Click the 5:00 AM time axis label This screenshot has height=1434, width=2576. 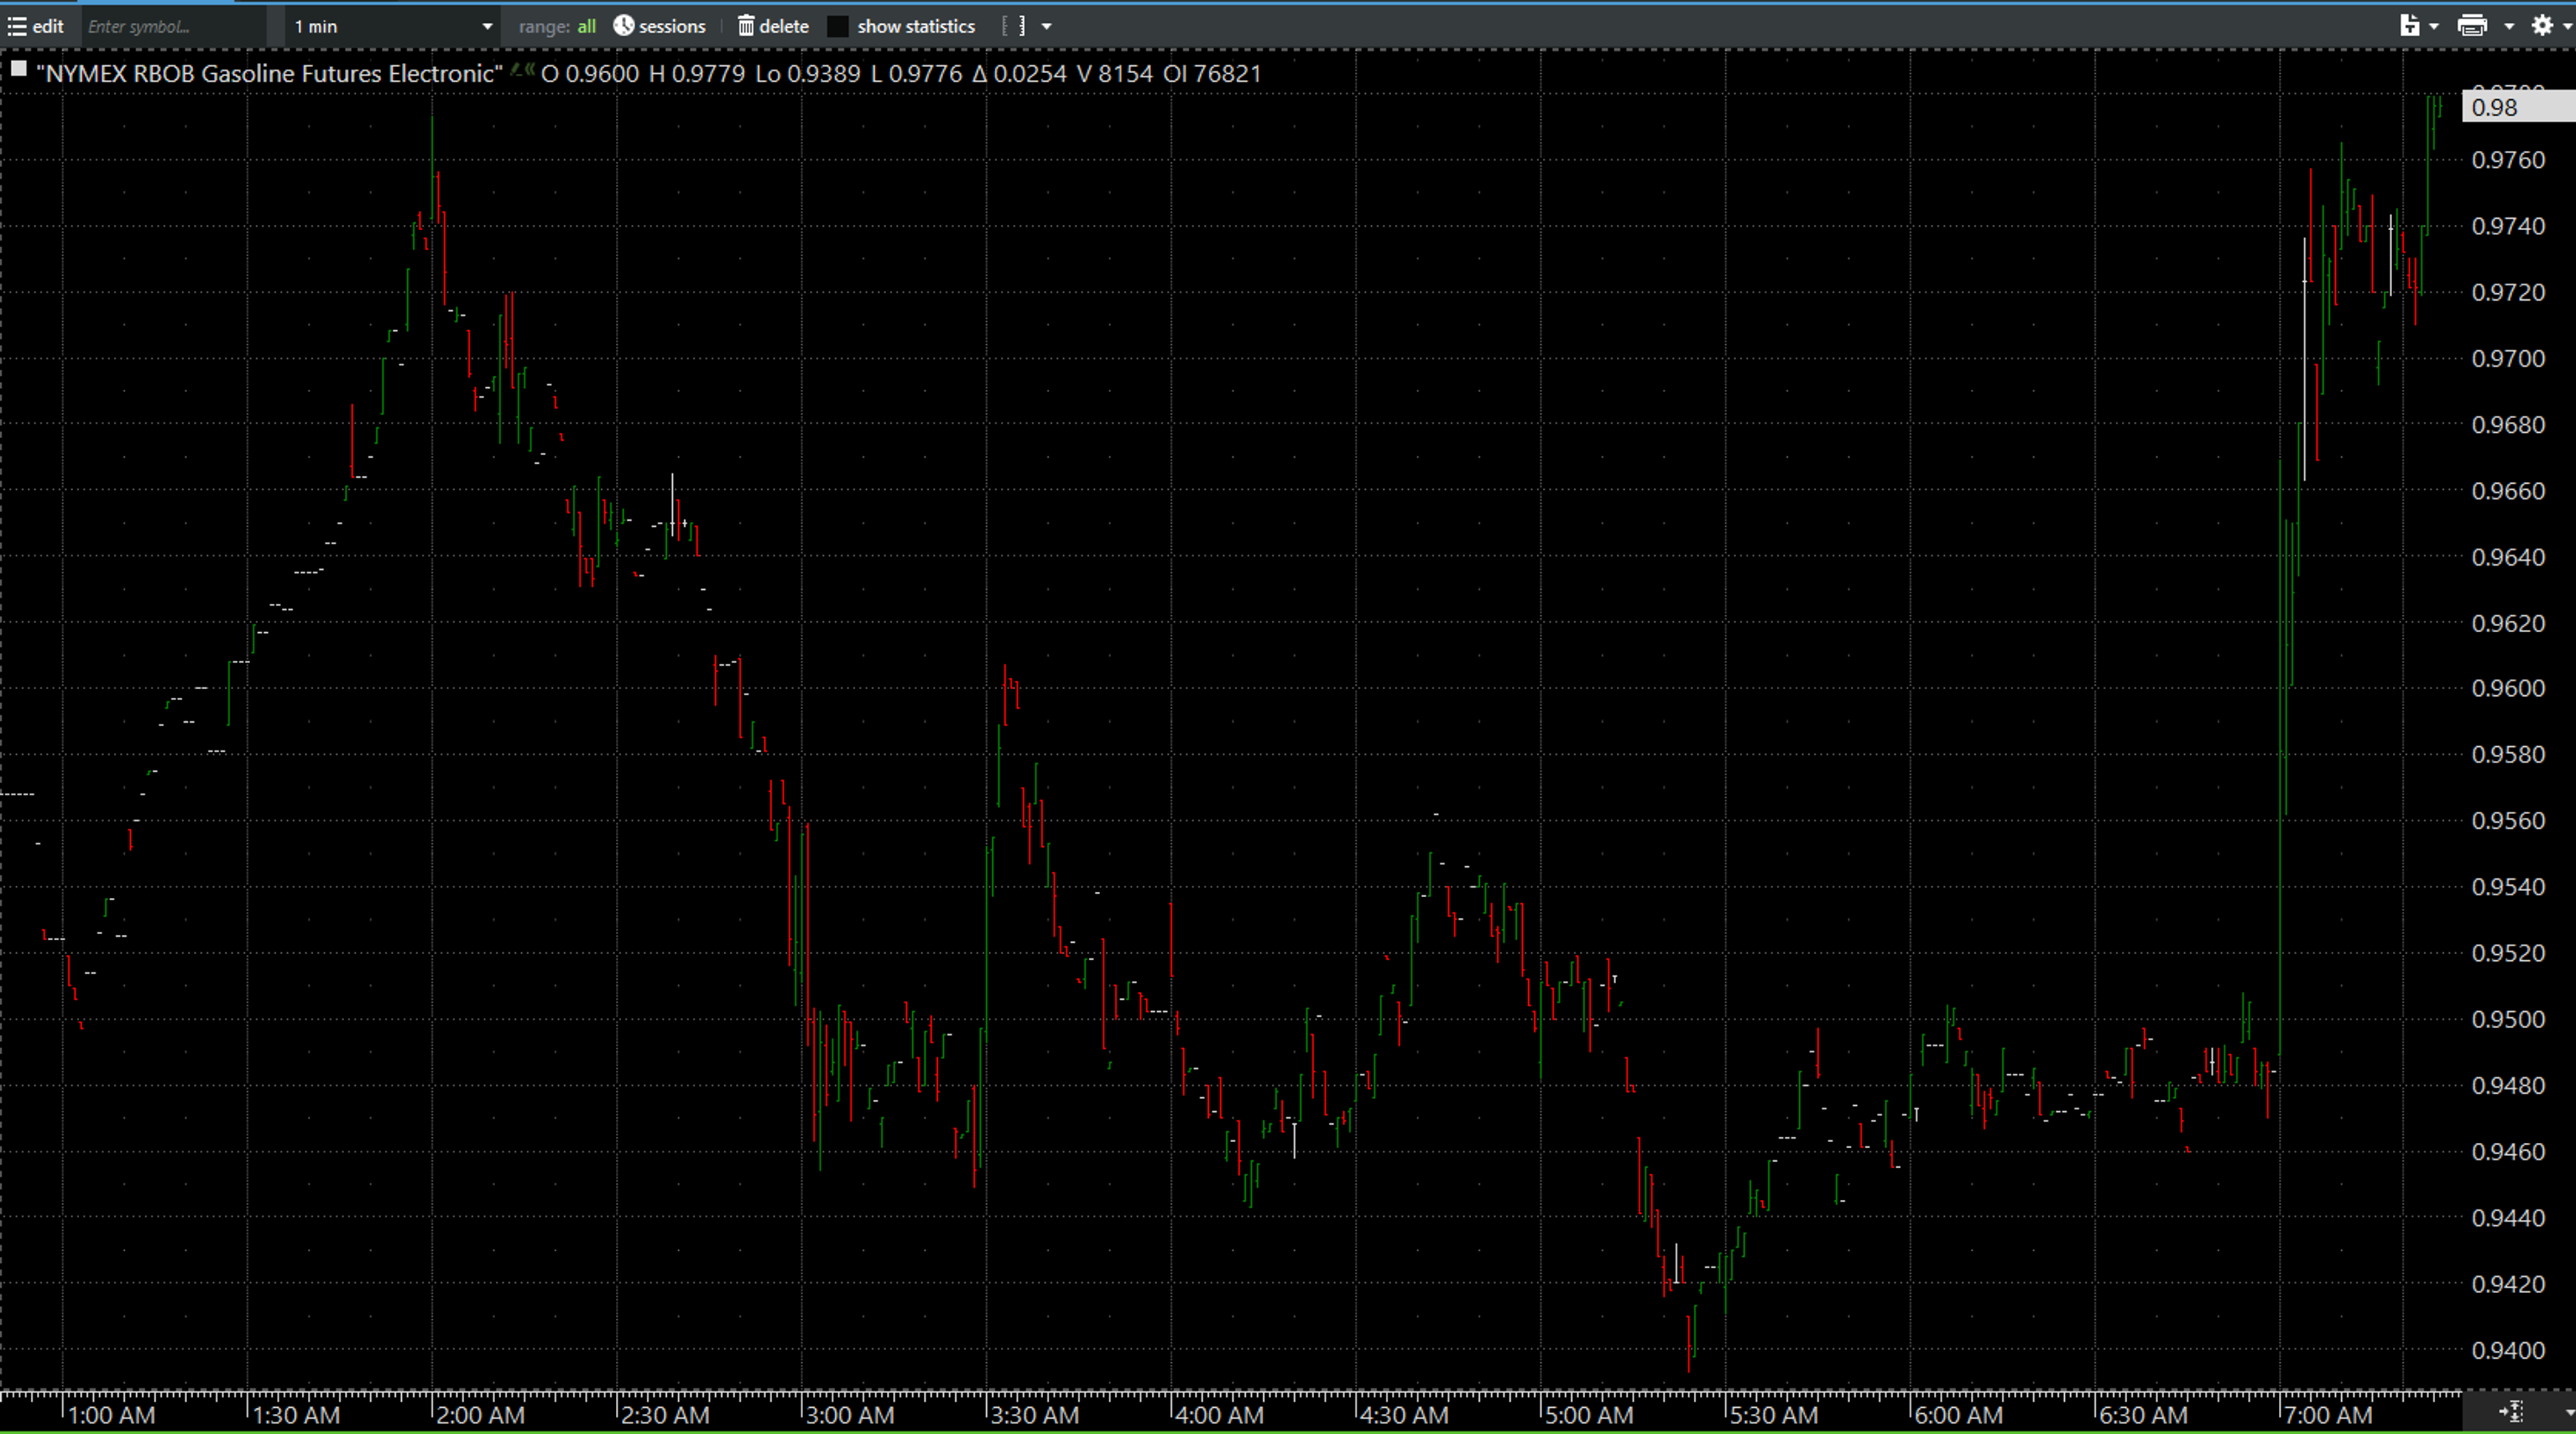(1589, 1415)
